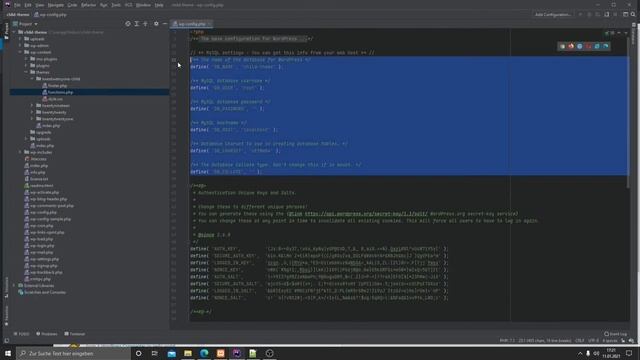This screenshot has width=640, height=360.
Task: Select wp-settings.php in the tree
Action: (44, 259)
